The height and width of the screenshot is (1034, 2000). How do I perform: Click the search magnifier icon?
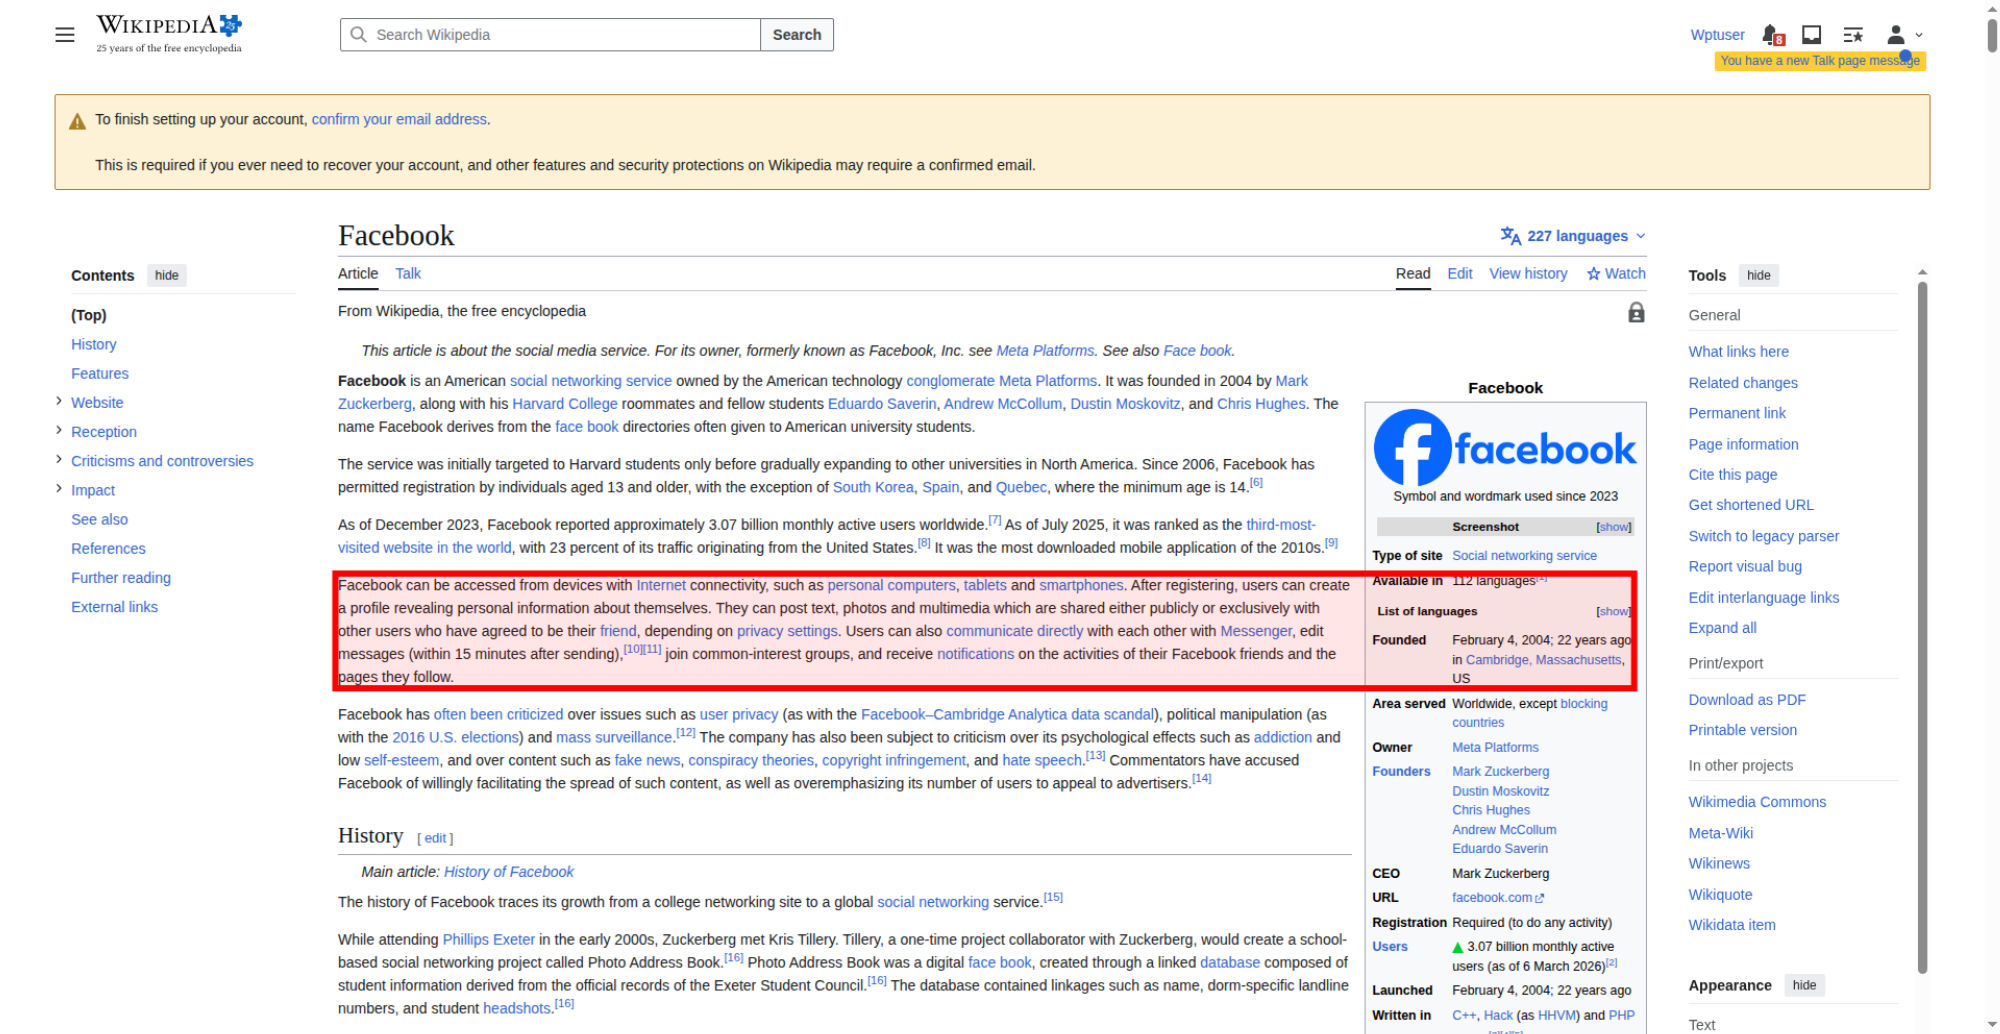click(x=358, y=35)
